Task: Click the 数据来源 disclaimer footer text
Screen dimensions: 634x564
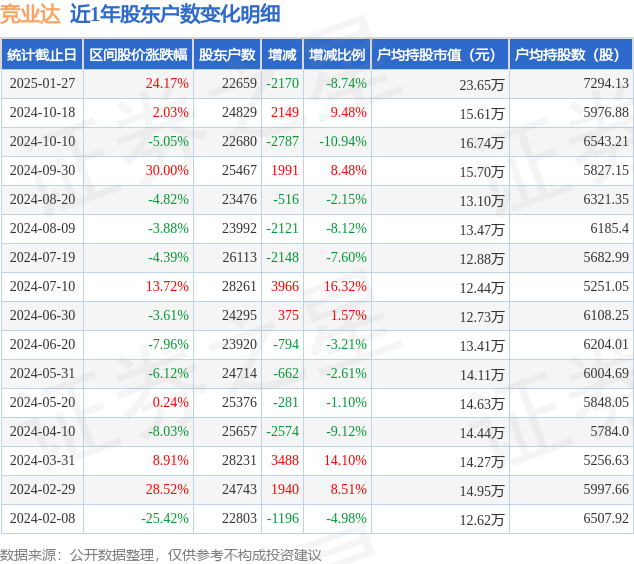Action: tap(161, 555)
